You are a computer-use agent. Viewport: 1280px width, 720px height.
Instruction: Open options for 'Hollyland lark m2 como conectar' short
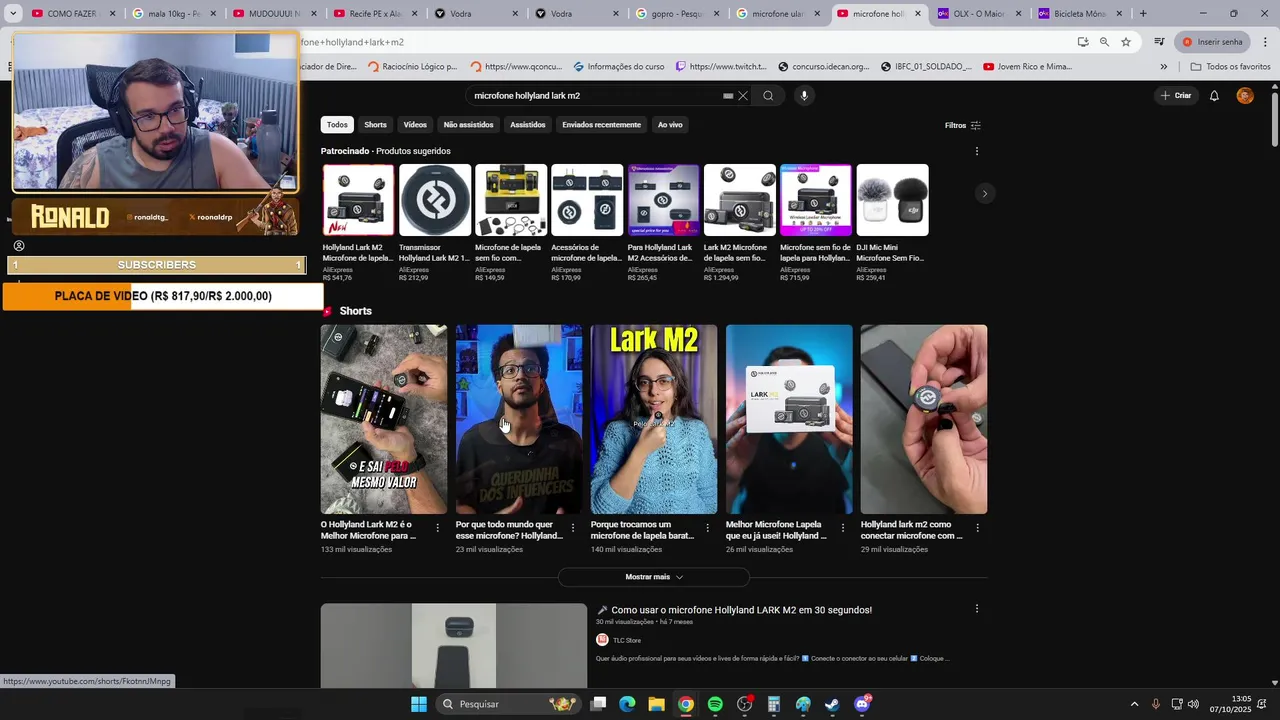click(x=977, y=528)
